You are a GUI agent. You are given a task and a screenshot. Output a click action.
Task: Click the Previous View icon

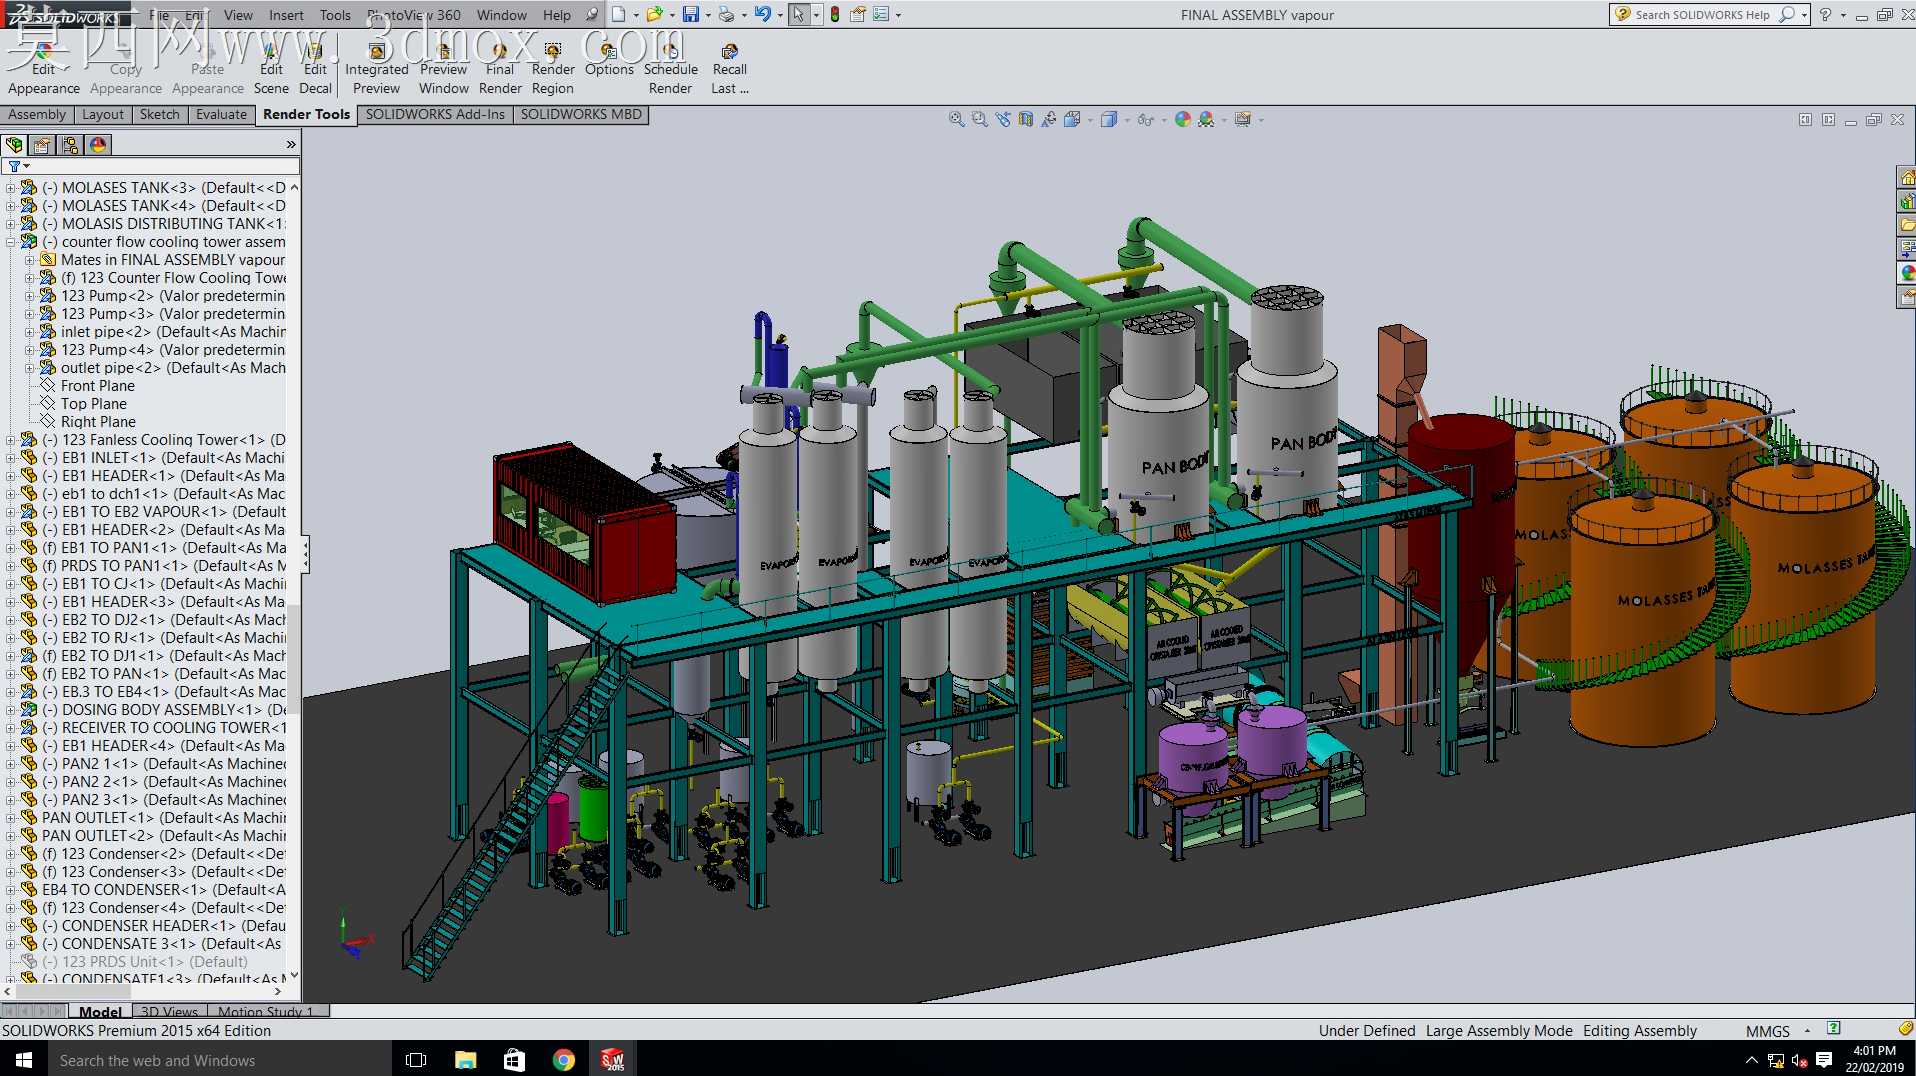click(x=1003, y=120)
